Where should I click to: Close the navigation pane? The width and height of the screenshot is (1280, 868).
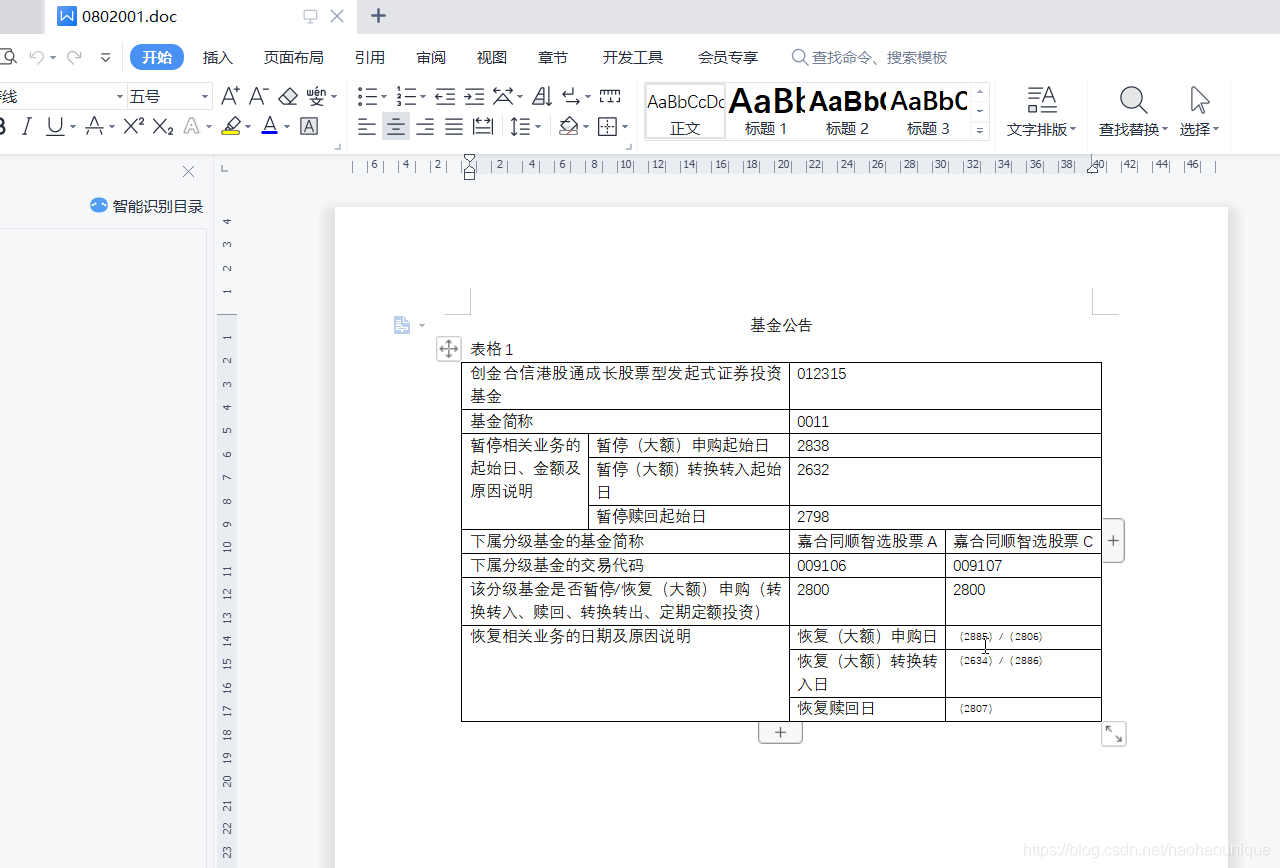188,171
